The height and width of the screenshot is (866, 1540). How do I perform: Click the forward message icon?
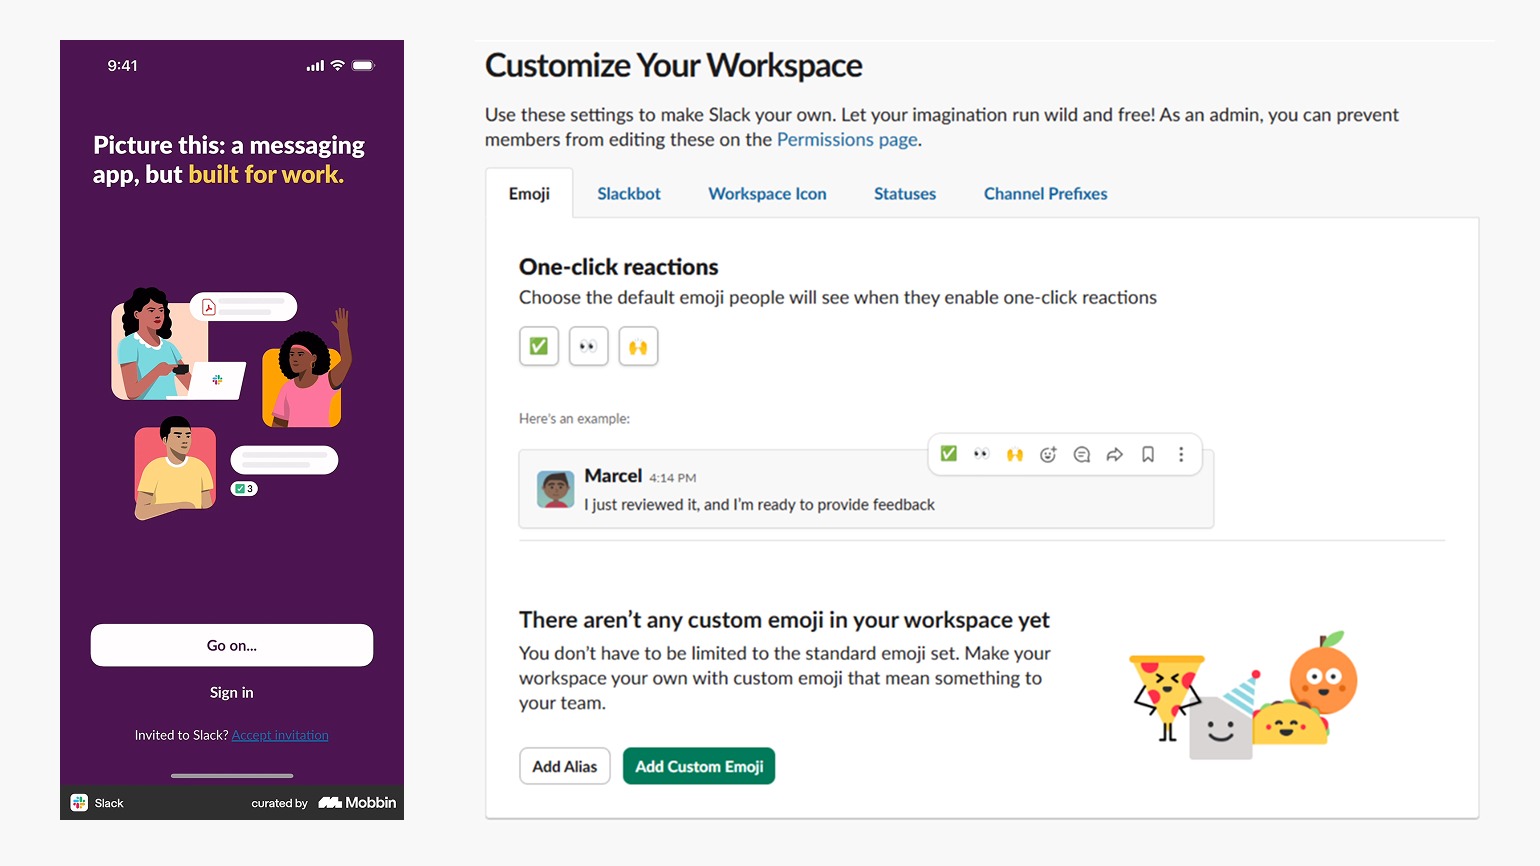1114,454
